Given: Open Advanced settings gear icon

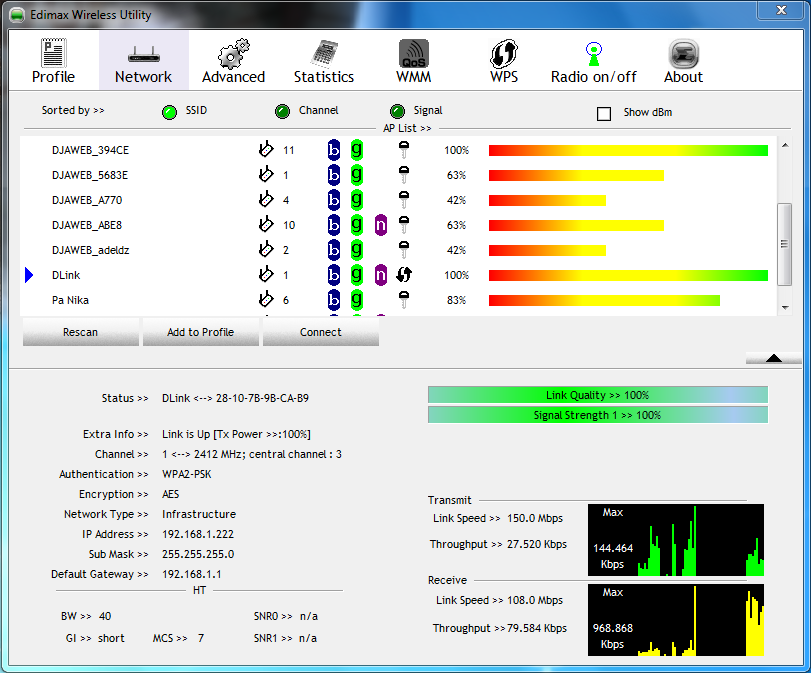Looking at the screenshot, I should tap(233, 53).
